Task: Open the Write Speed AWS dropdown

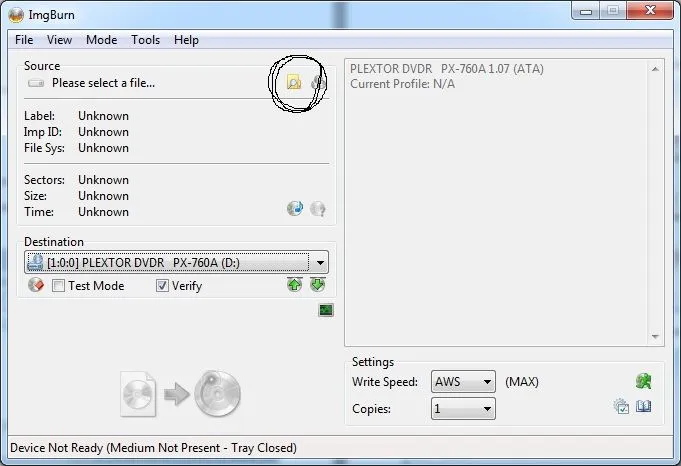Action: coord(463,382)
